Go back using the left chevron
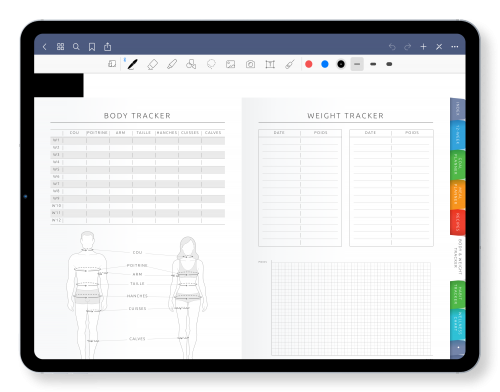Viewport: 500px width, 392px height. pyautogui.click(x=45, y=47)
